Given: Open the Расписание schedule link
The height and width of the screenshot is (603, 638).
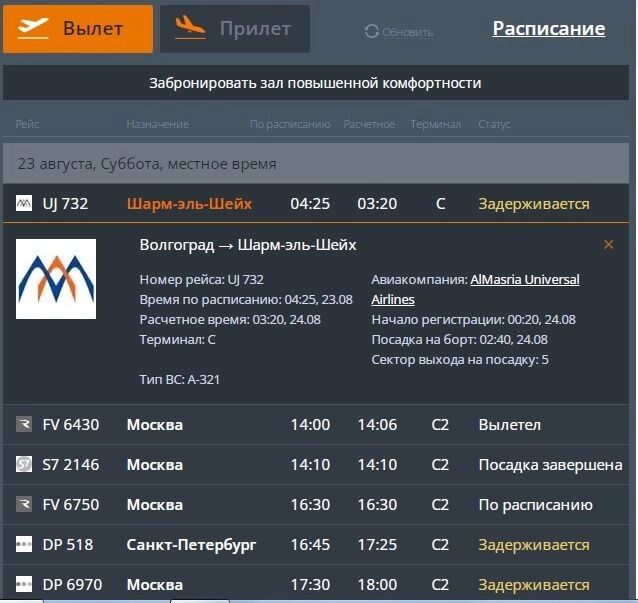Looking at the screenshot, I should pyautogui.click(x=548, y=29).
